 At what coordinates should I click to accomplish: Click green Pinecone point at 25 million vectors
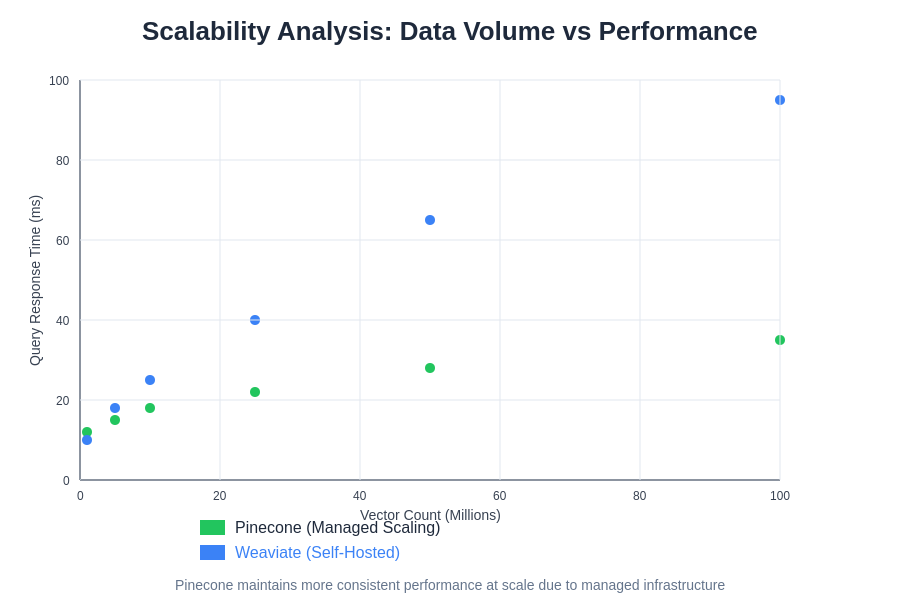pyautogui.click(x=255, y=392)
